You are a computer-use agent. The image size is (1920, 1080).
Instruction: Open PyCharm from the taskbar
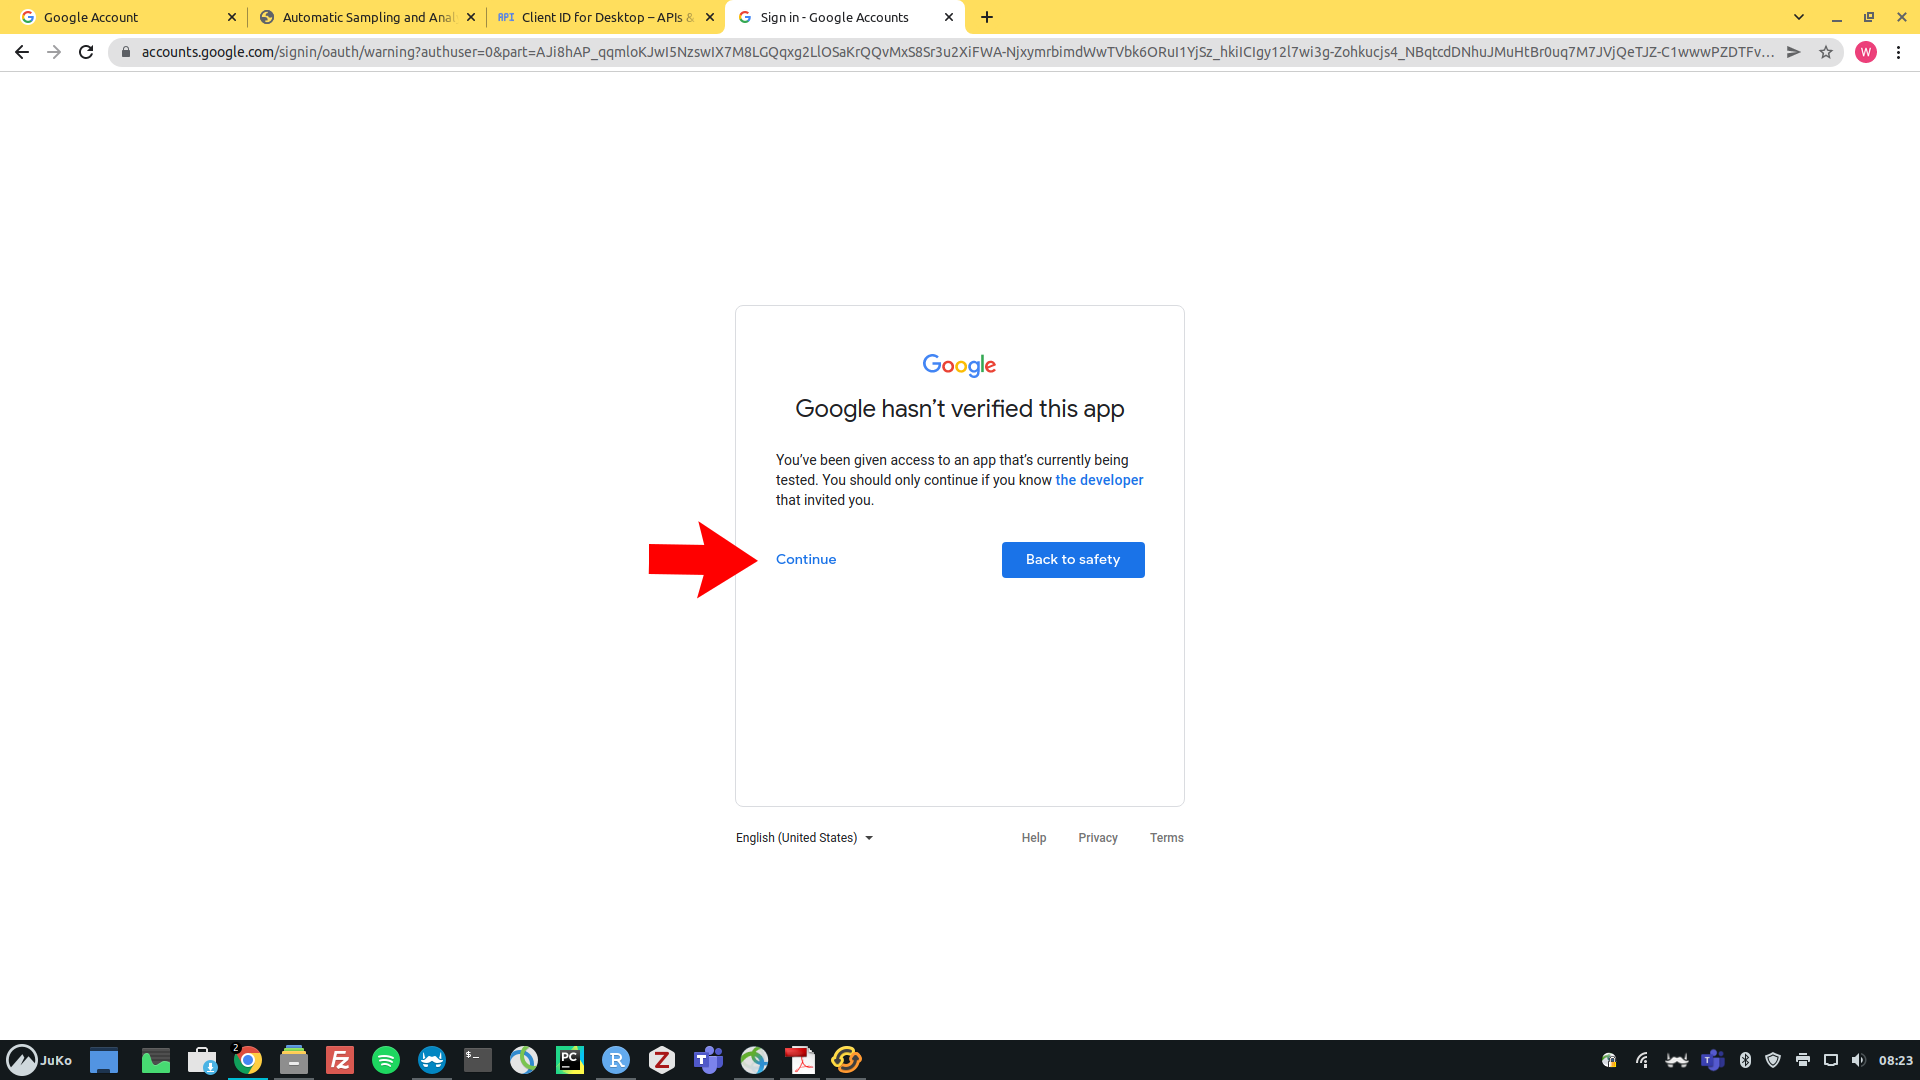pos(570,1060)
